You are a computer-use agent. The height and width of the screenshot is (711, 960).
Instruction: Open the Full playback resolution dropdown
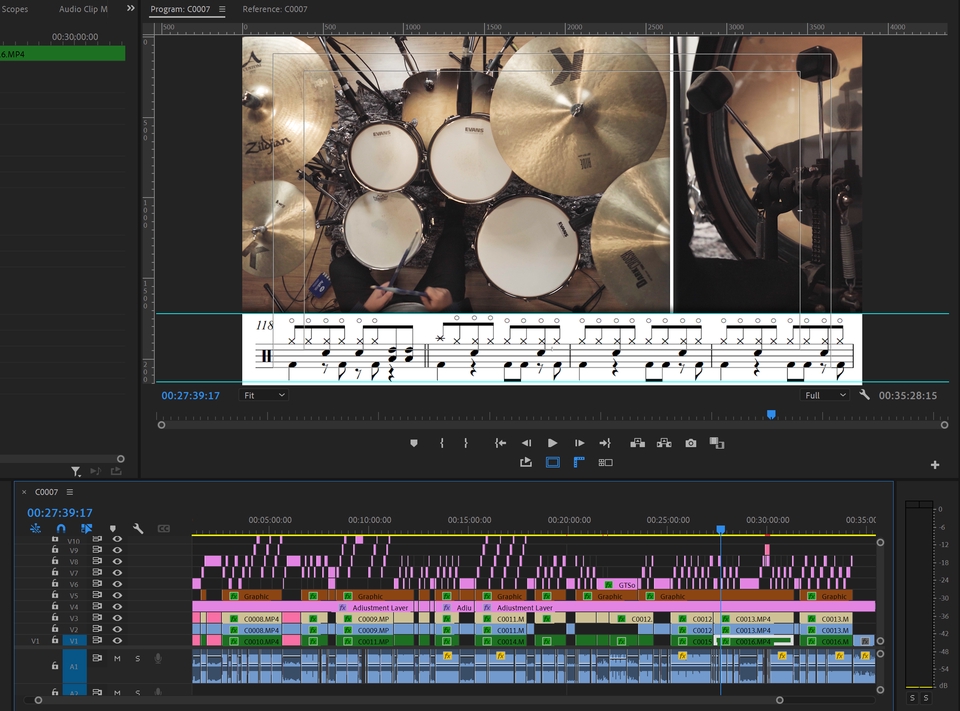pyautogui.click(x=824, y=395)
